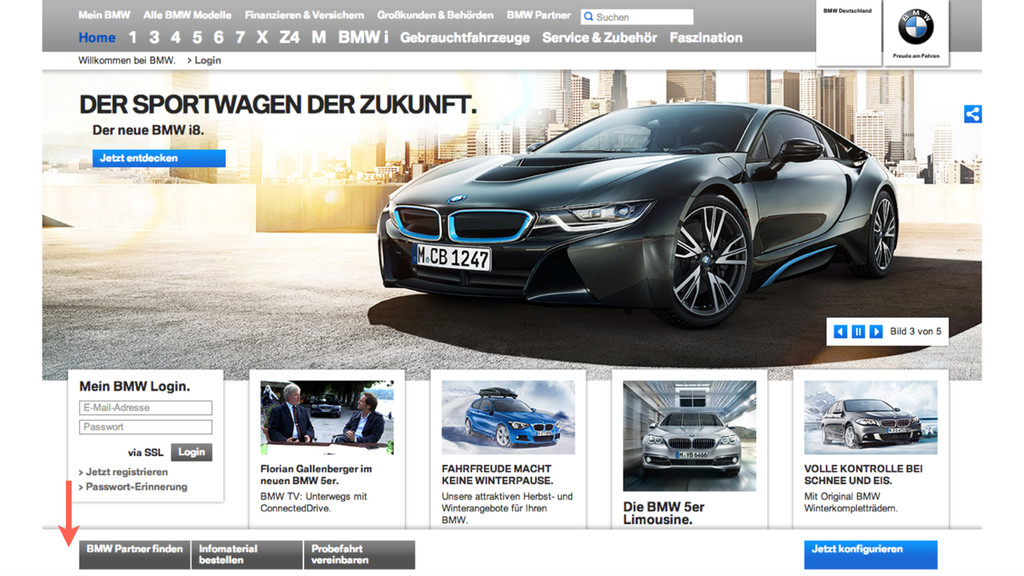1024x576 pixels.
Task: Click 'DER SPORTWAGEN DER ZUKUNFT.' headline
Action: [278, 104]
